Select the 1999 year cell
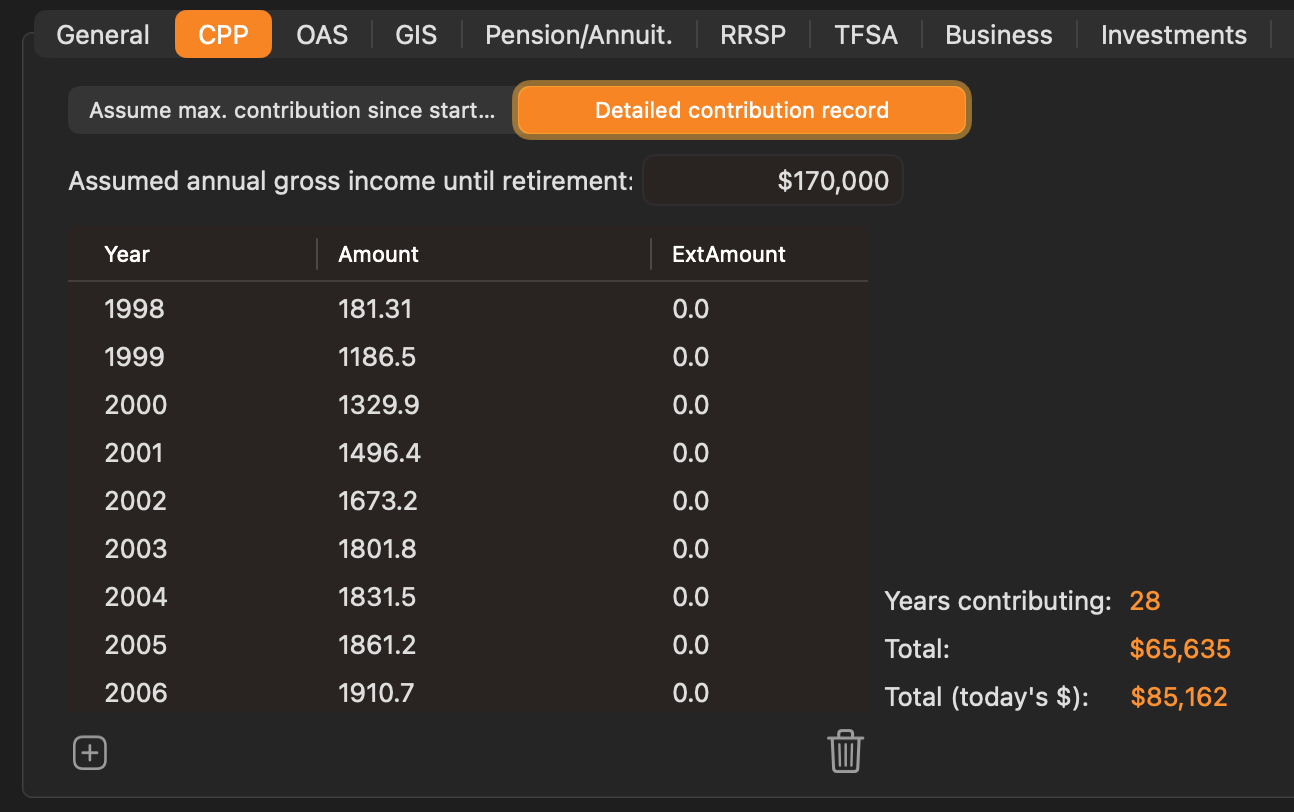Image resolution: width=1294 pixels, height=812 pixels. (x=134, y=357)
